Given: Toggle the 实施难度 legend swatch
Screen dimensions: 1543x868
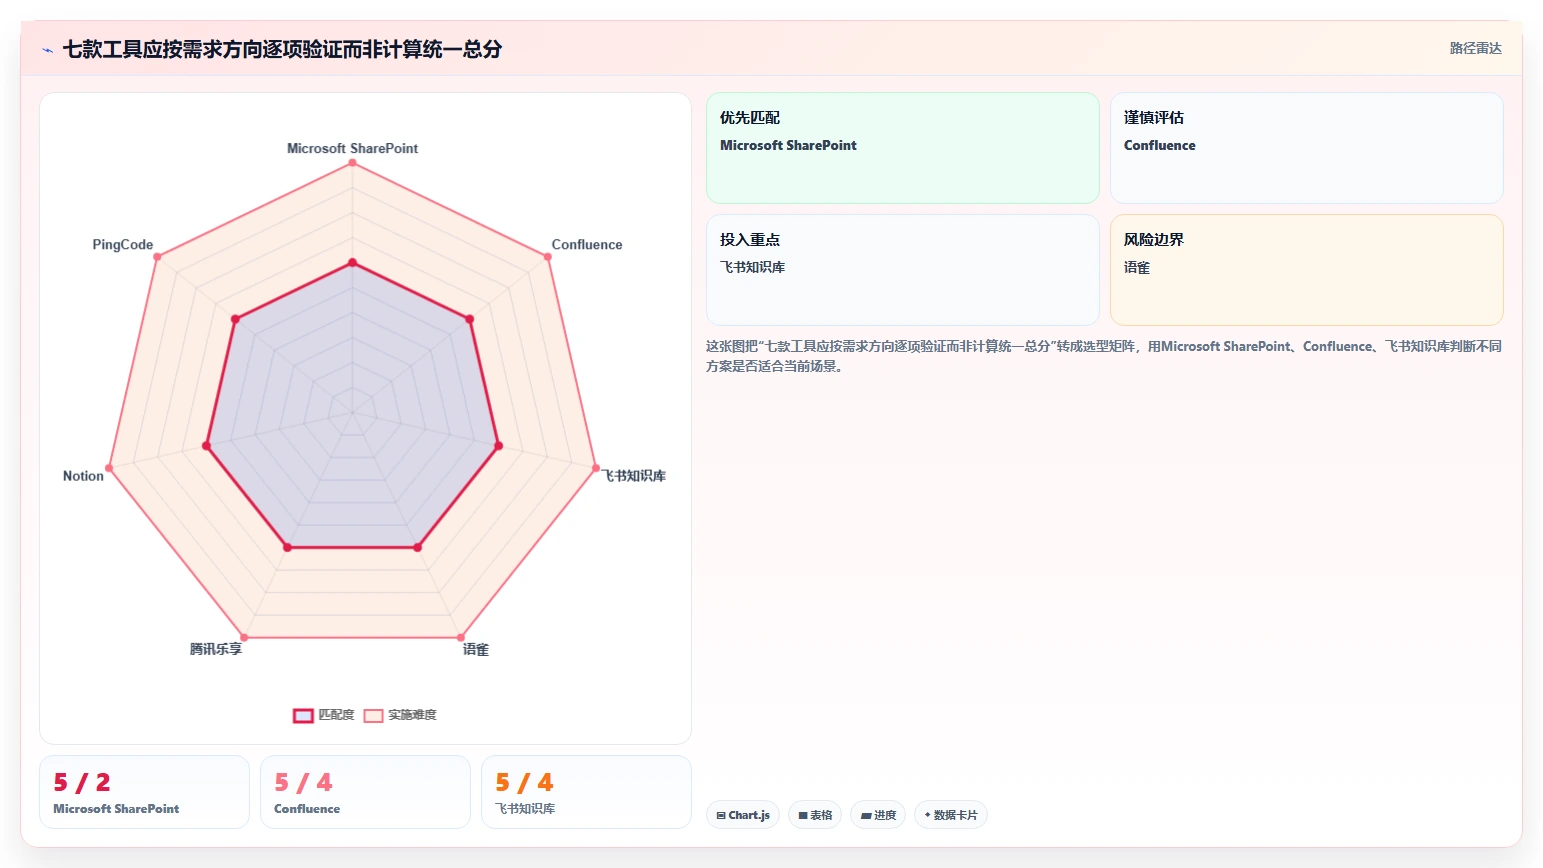Looking at the screenshot, I should click(373, 715).
